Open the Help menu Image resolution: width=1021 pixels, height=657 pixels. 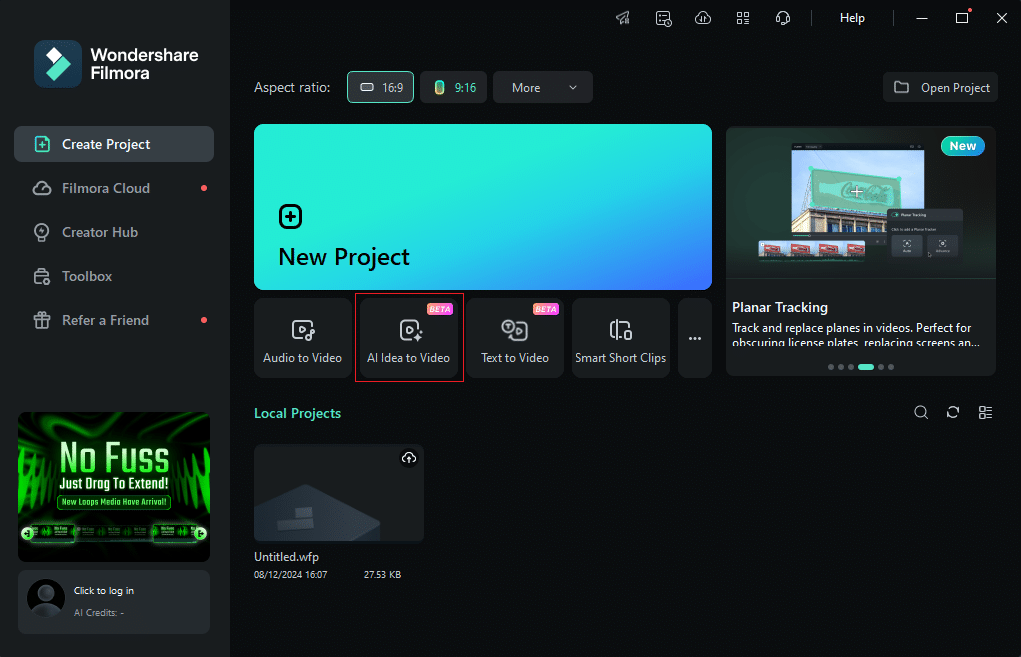tap(852, 18)
